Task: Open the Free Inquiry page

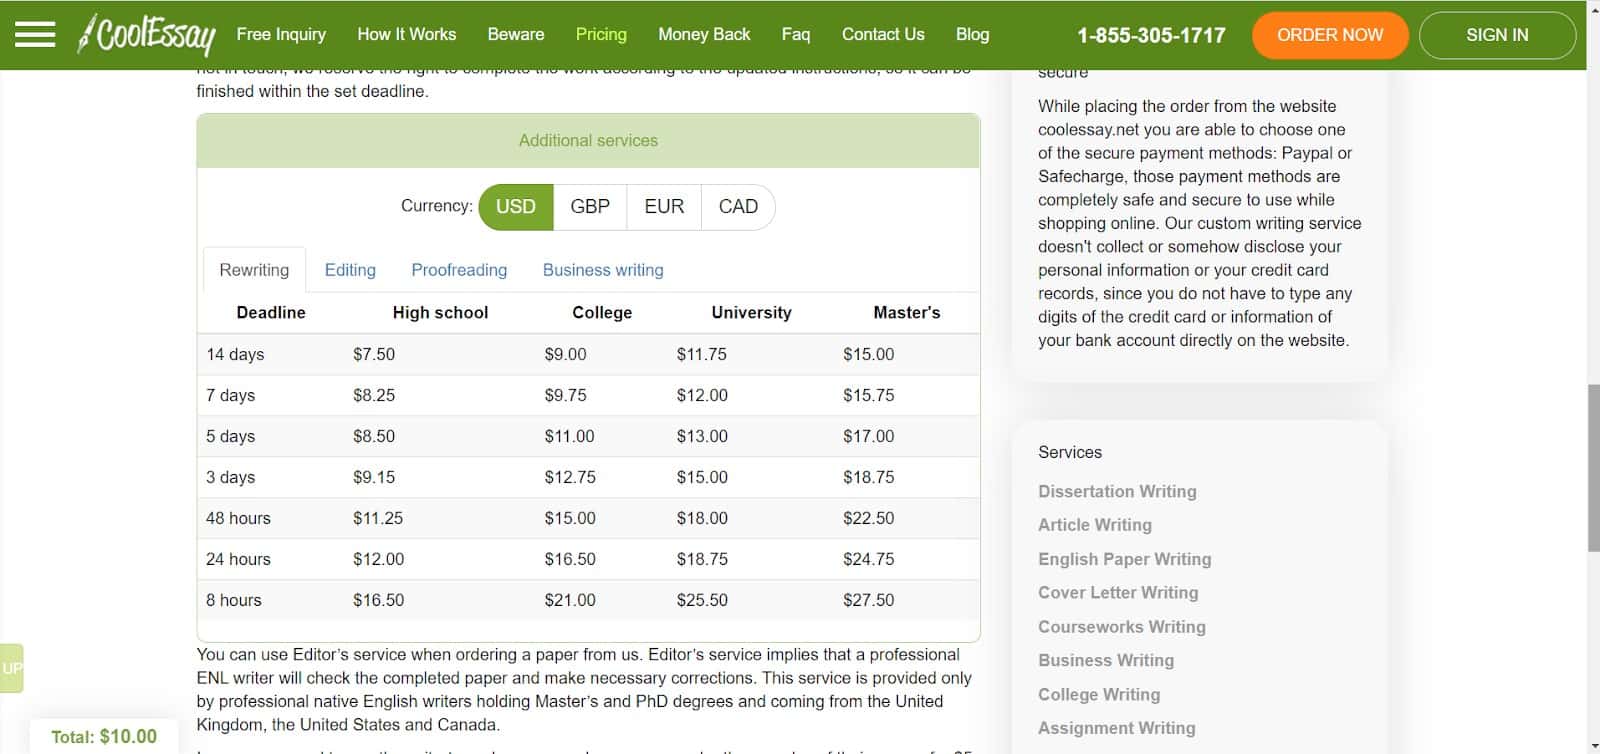Action: tap(281, 34)
